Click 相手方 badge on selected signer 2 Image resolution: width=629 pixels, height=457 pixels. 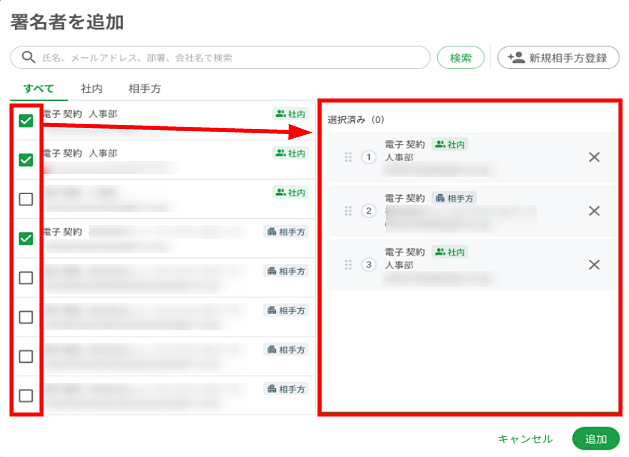tap(454, 198)
